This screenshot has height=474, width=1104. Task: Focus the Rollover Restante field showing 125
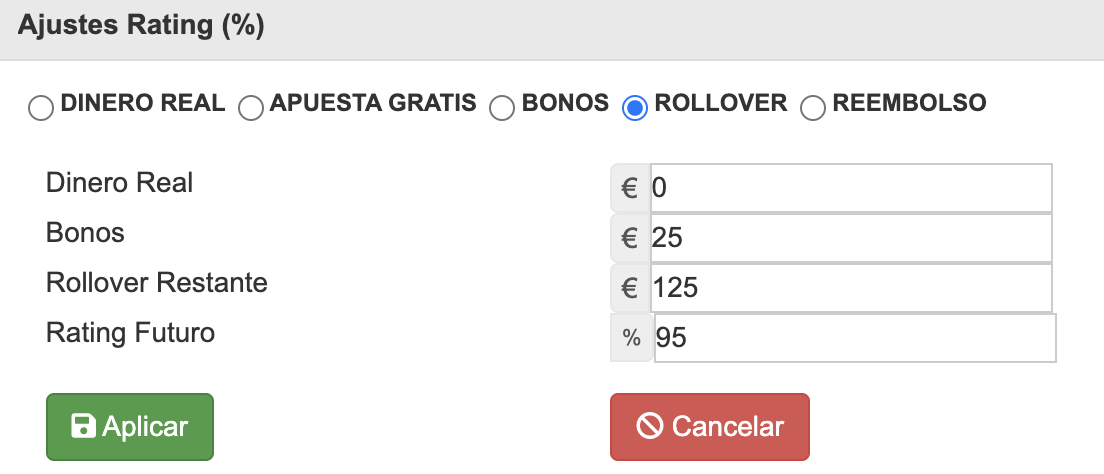tap(851, 288)
